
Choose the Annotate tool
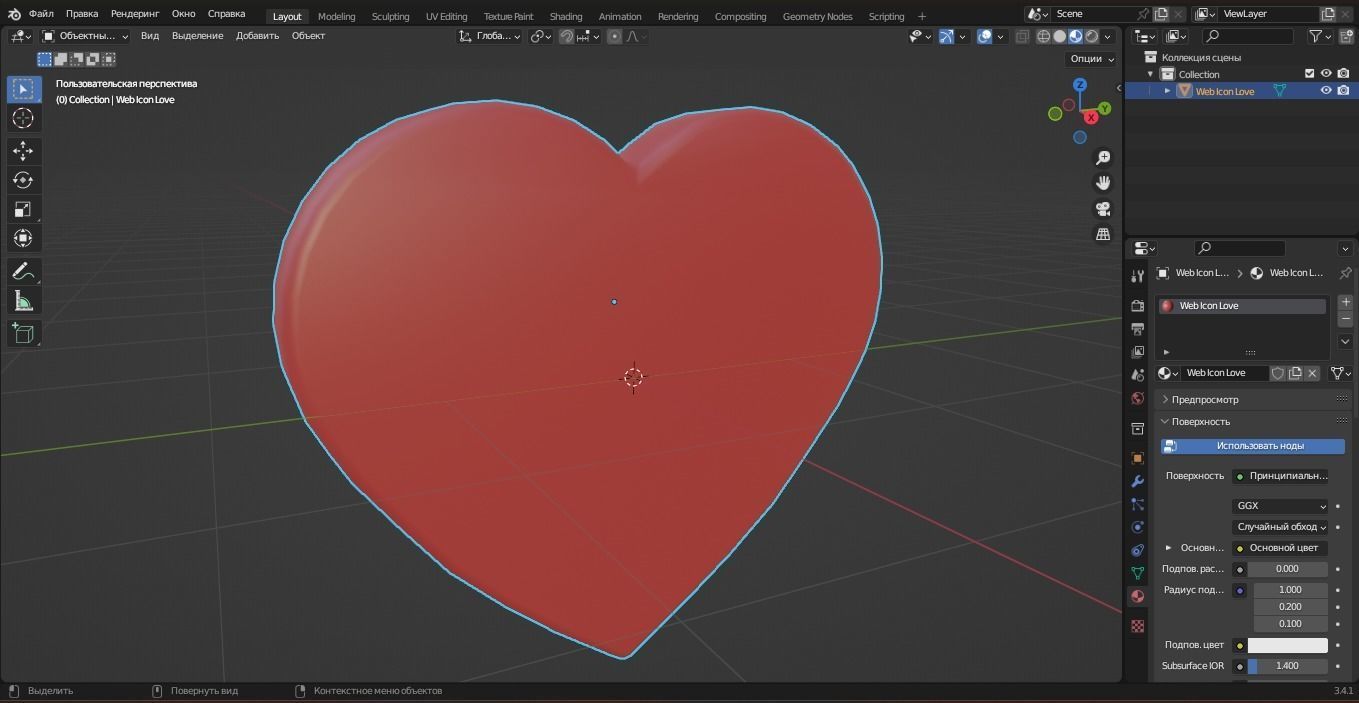click(x=22, y=271)
